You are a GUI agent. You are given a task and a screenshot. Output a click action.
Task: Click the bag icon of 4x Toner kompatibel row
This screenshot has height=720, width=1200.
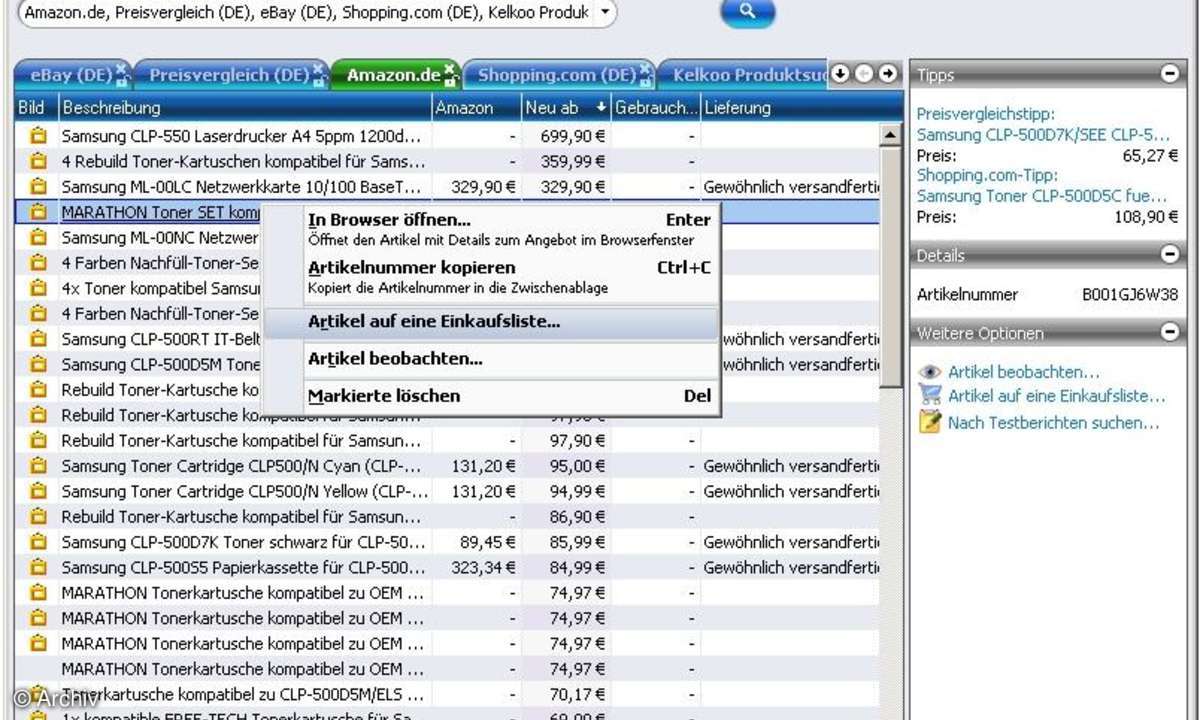[x=38, y=288]
